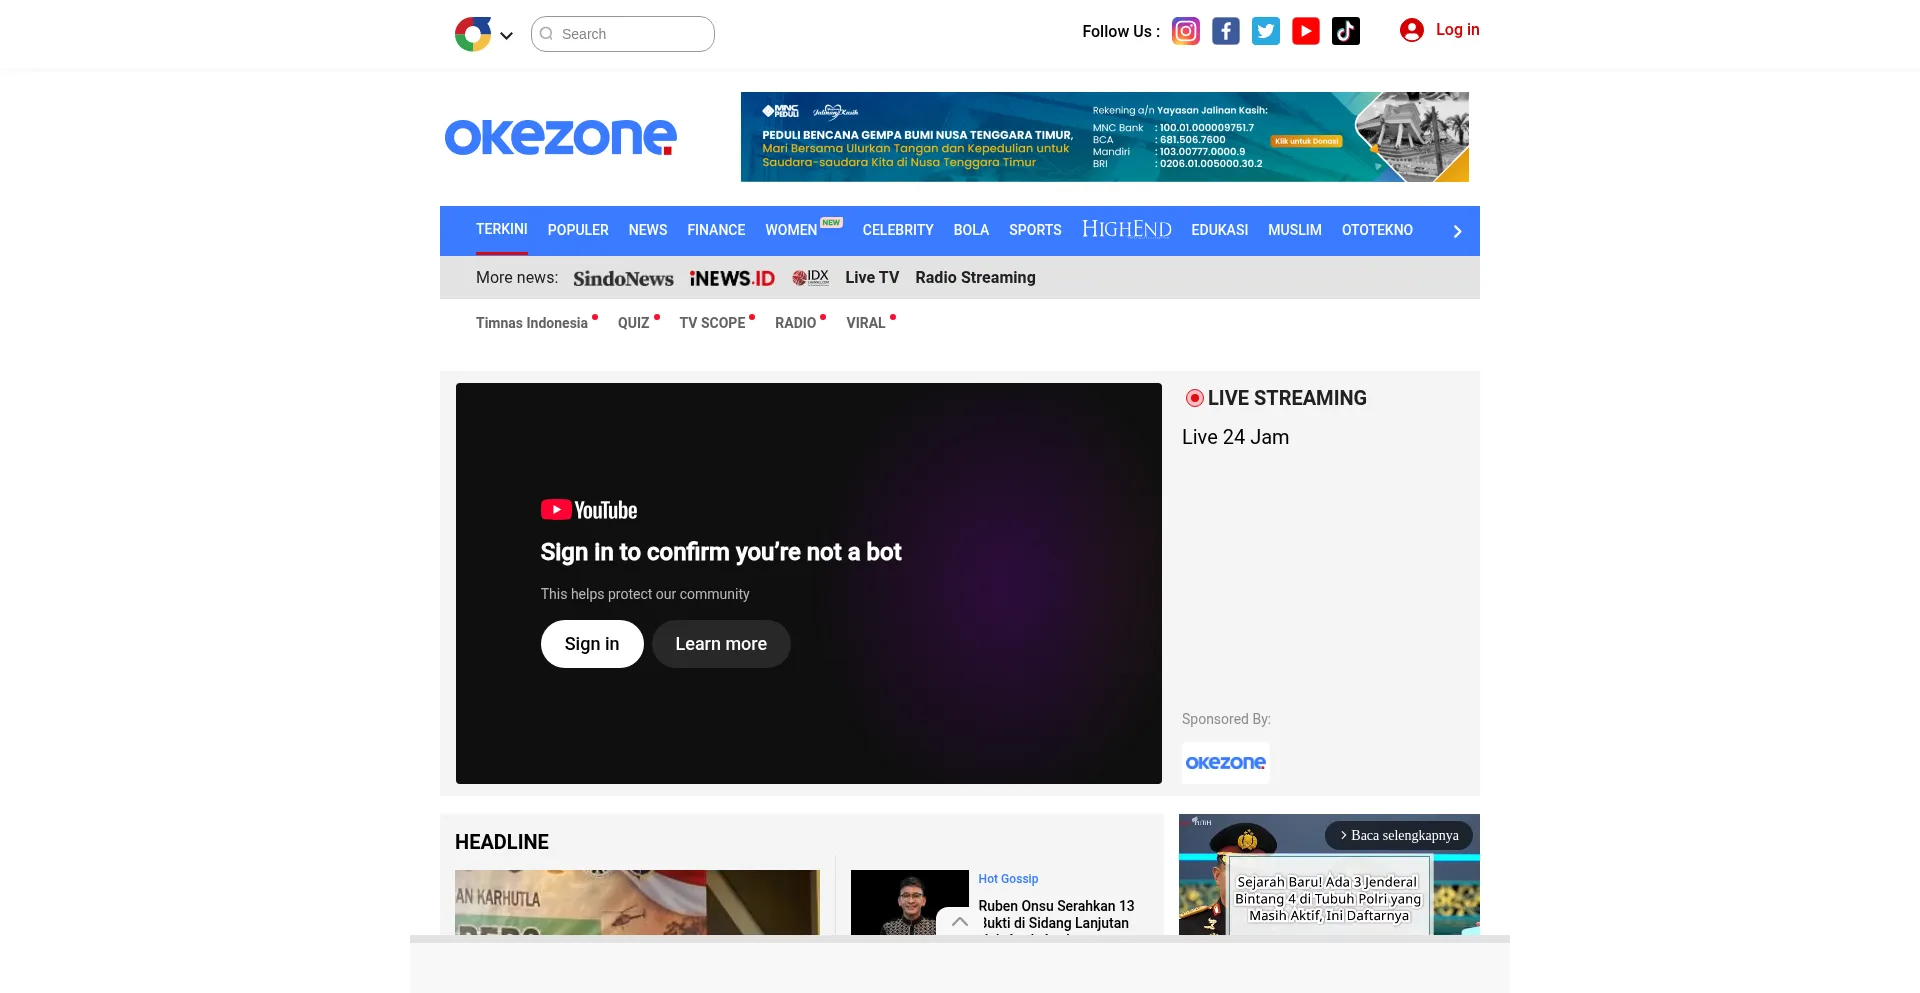Open the OTOTEKNO menu item
Viewport: 1920px width, 993px height.
coord(1377,230)
